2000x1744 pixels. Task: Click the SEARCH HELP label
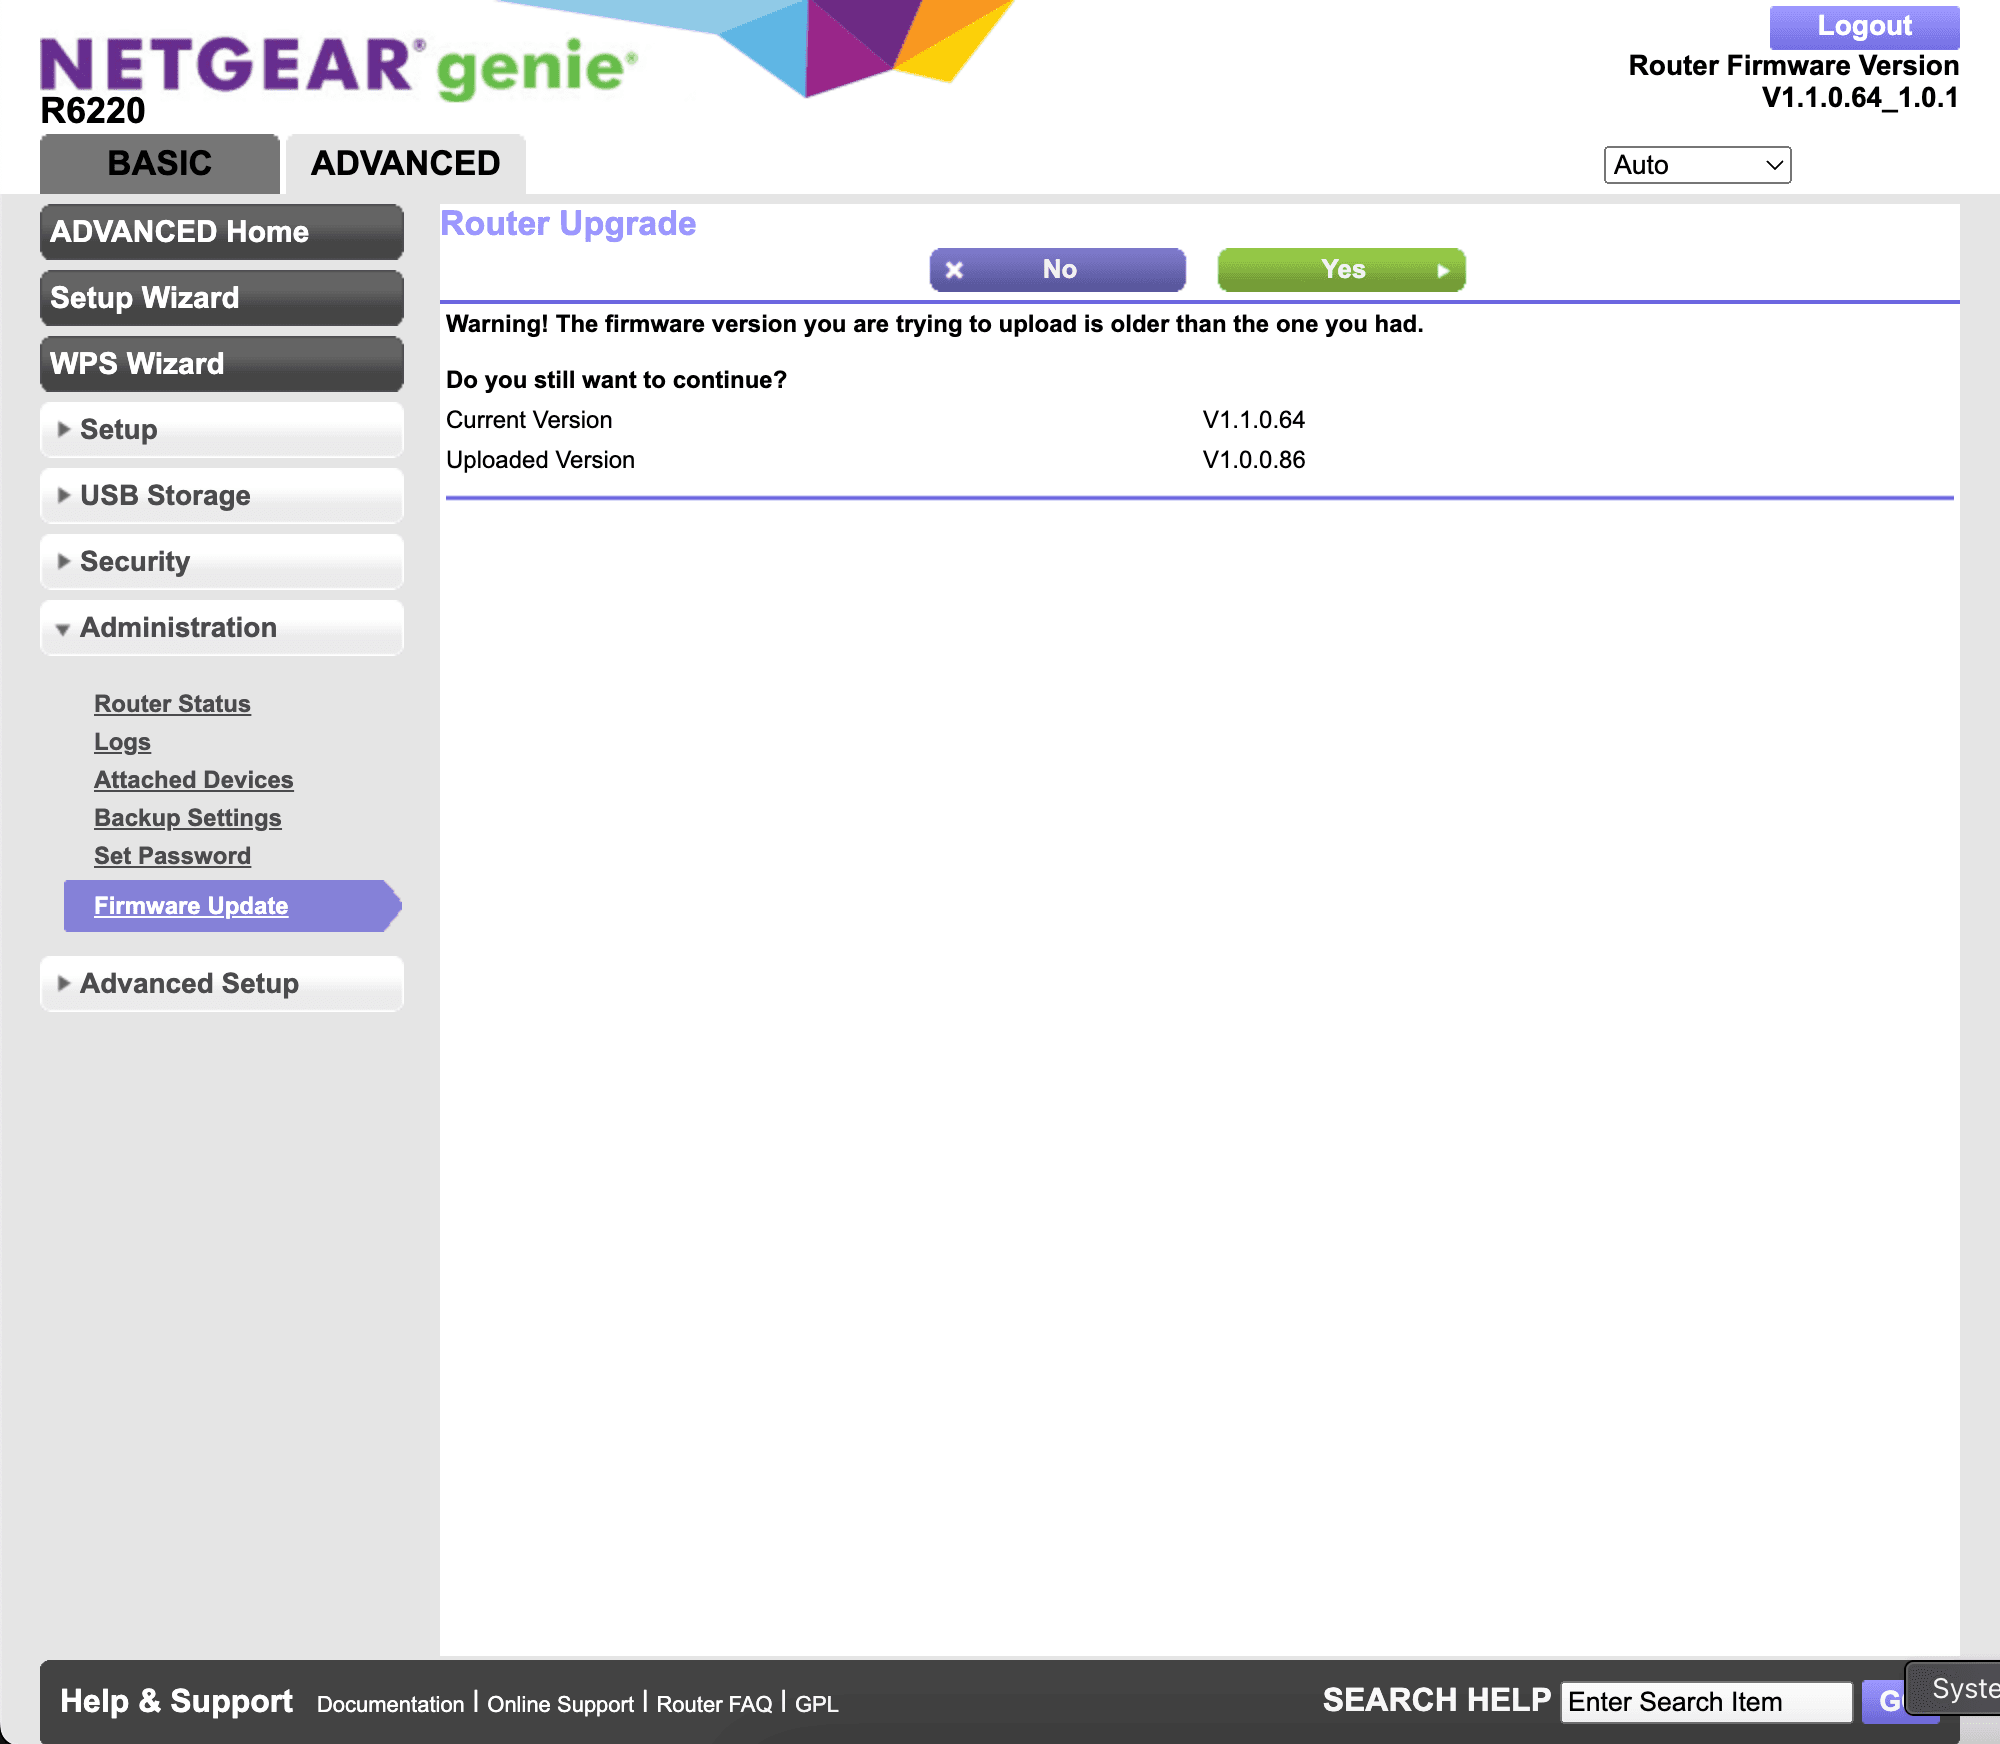[1436, 1700]
